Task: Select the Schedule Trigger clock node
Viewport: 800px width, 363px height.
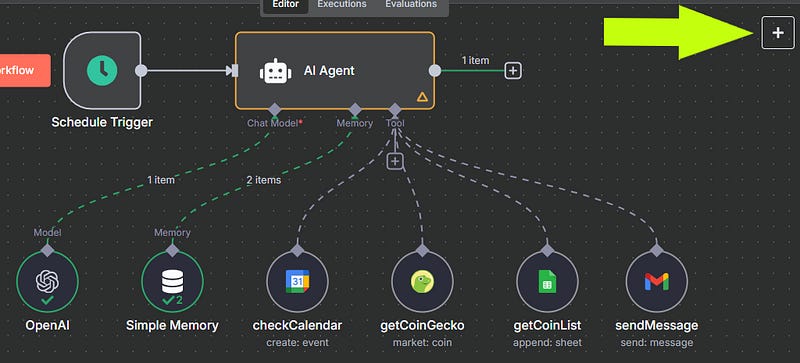Action: (102, 70)
